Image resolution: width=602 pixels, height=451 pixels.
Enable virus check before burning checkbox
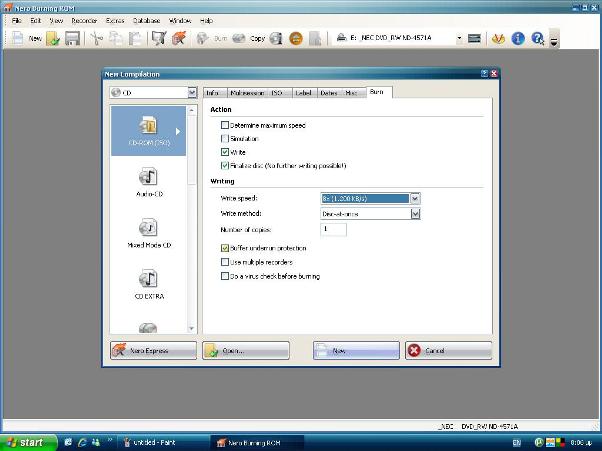tap(225, 276)
